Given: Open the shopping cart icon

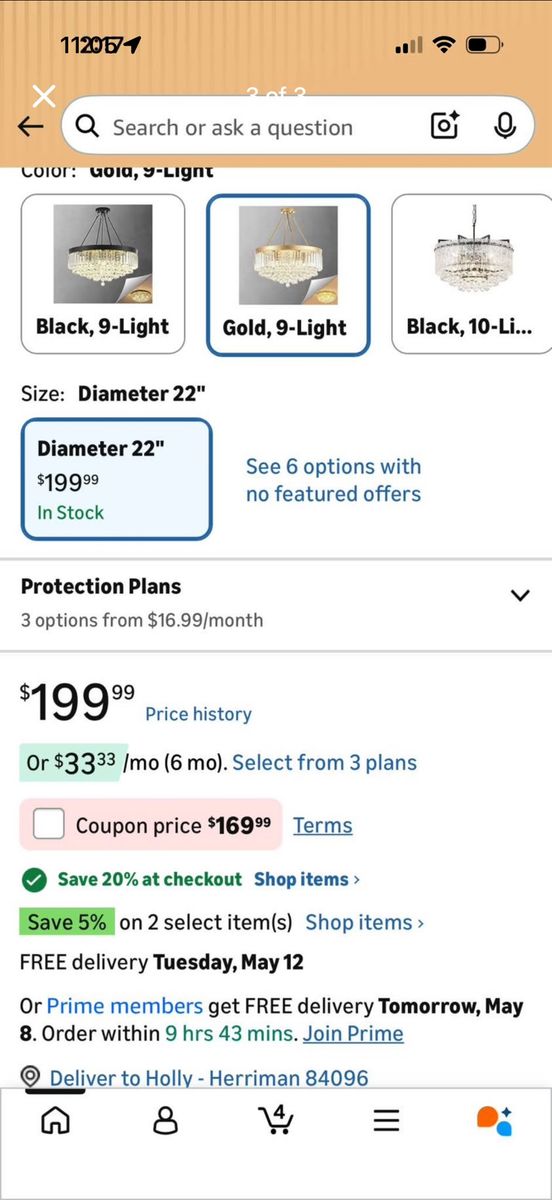Looking at the screenshot, I should click(x=275, y=1118).
